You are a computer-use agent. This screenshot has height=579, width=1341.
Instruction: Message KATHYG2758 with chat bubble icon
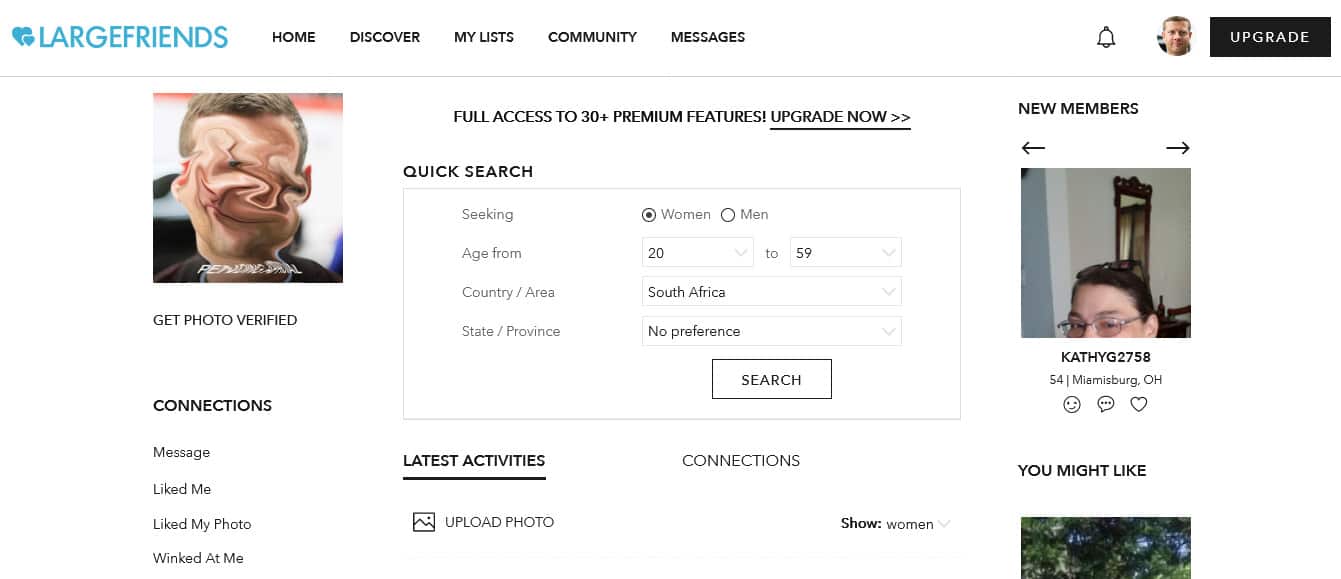point(1106,404)
